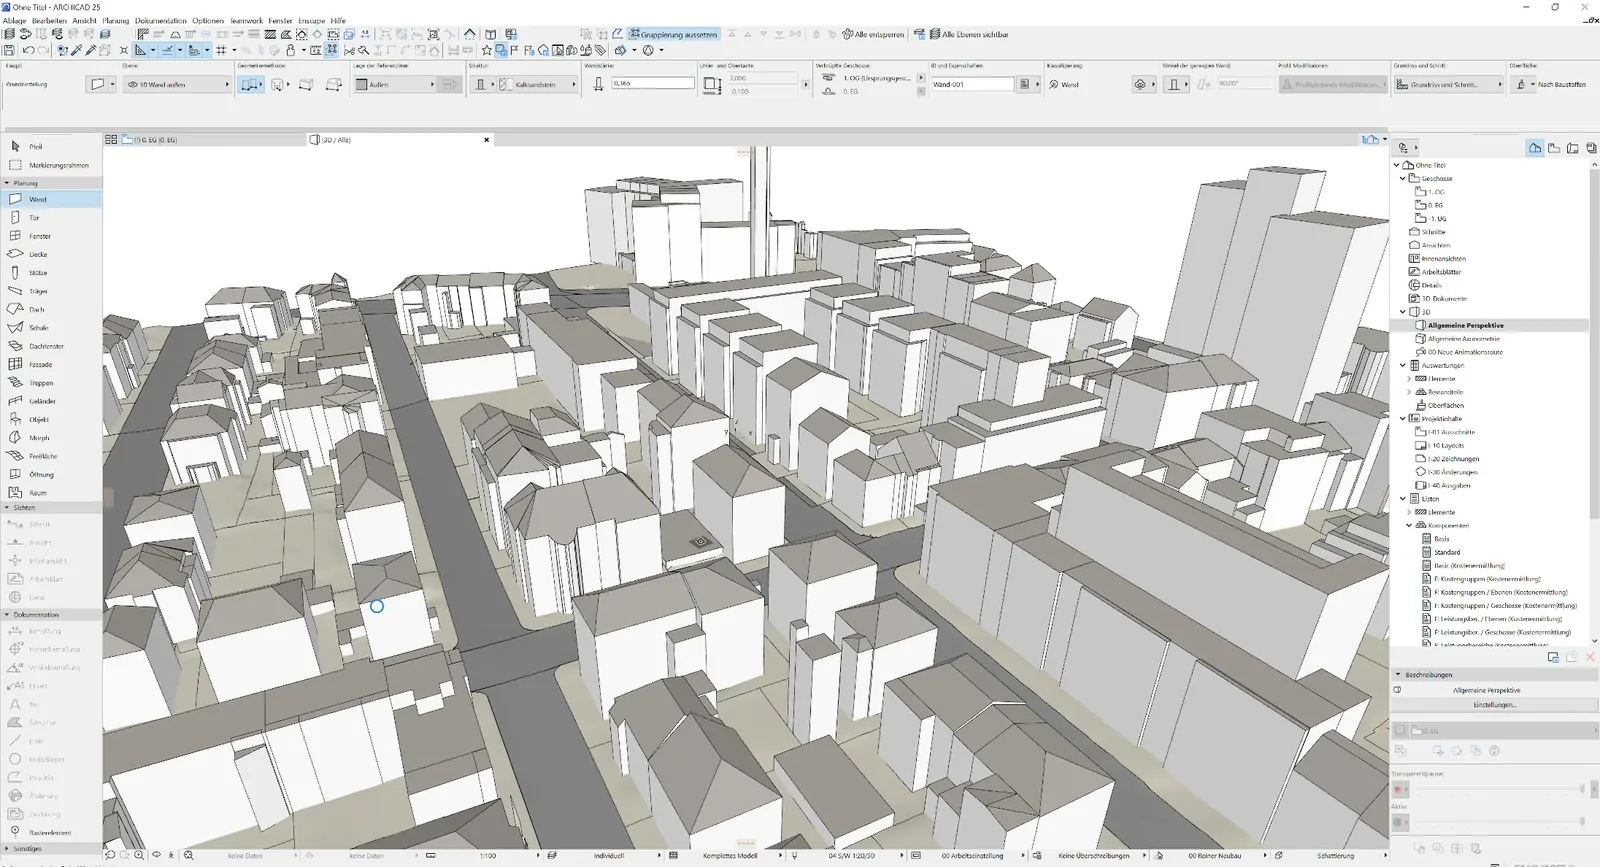This screenshot has height=867, width=1600.
Task: Collapse the Planung toolbox section
Action: [x=7, y=183]
